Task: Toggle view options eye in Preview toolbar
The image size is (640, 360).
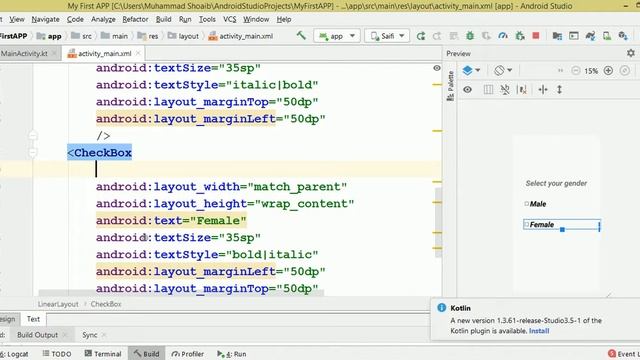Action: (467, 89)
